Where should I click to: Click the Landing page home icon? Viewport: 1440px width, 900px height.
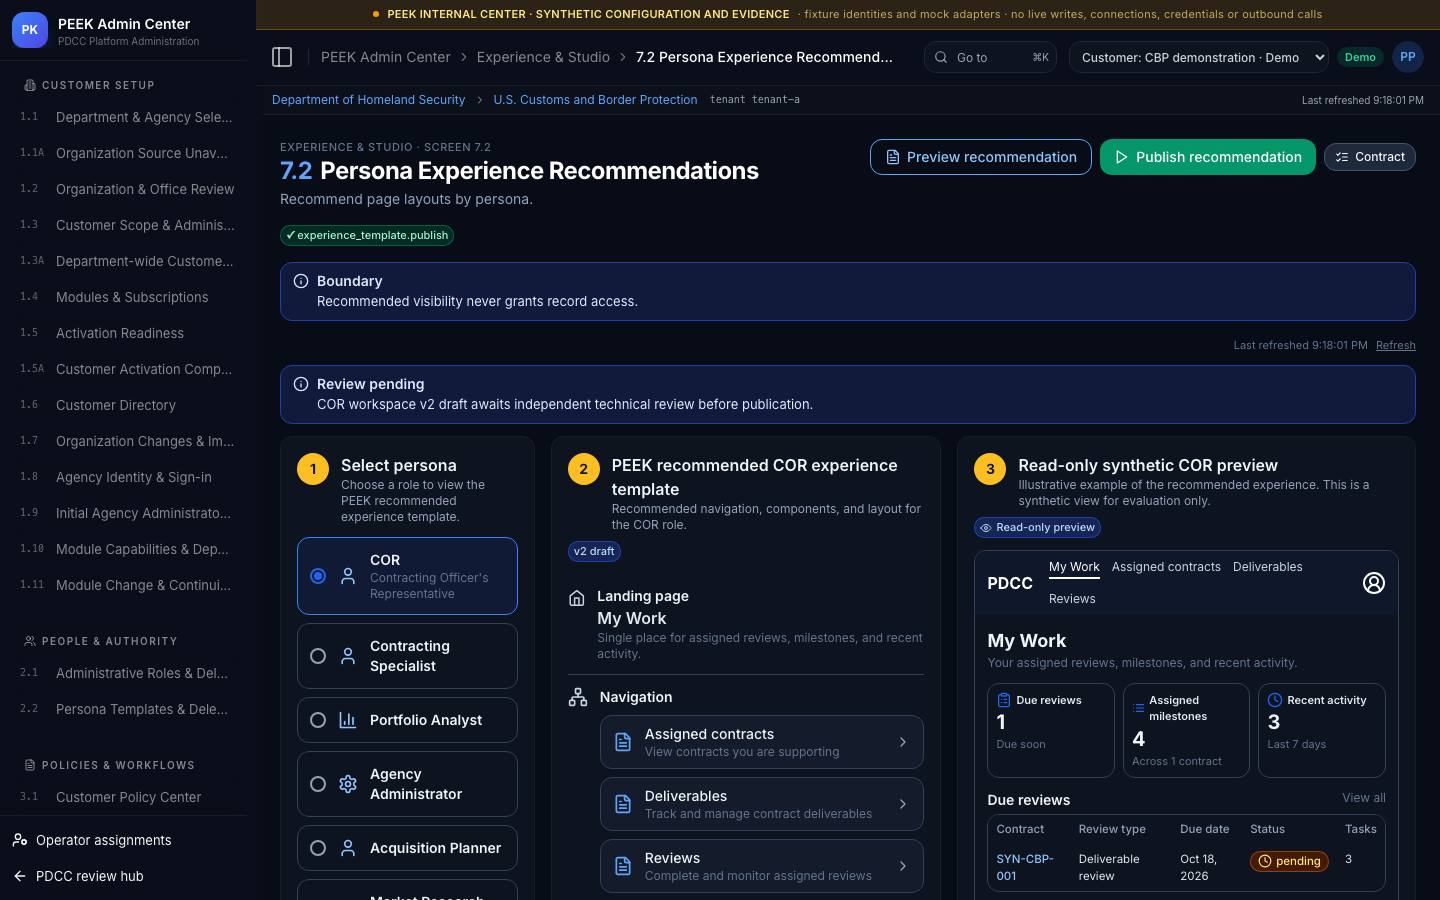tap(577, 598)
